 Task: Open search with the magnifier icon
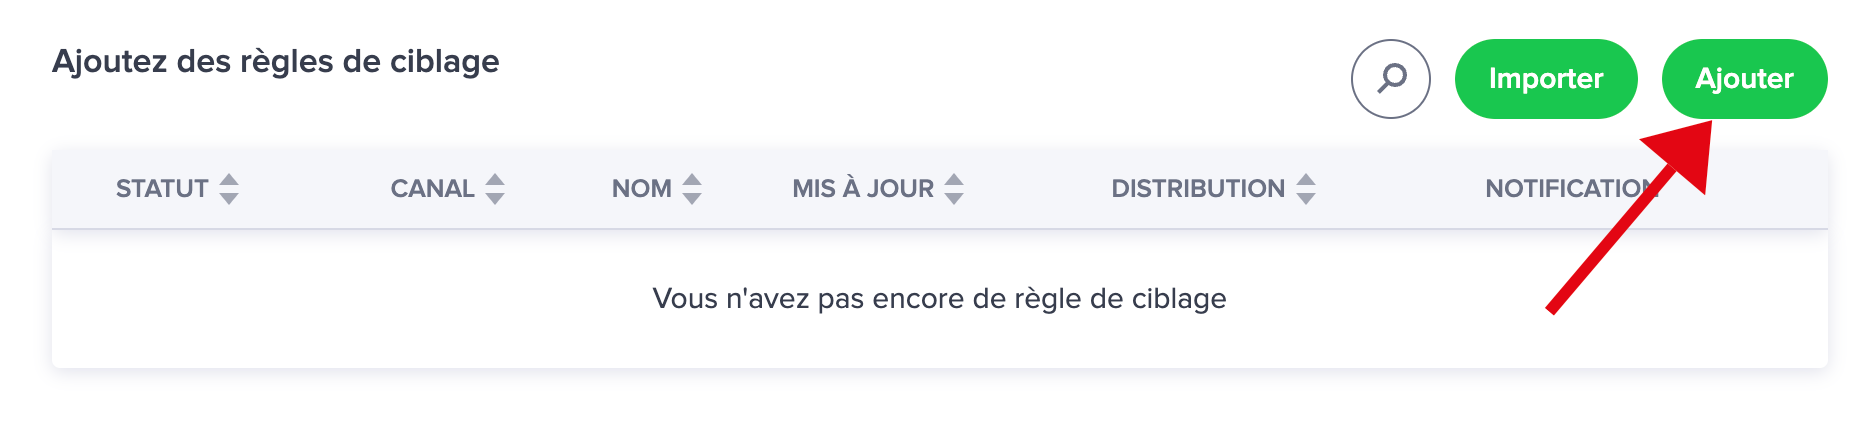coord(1390,79)
